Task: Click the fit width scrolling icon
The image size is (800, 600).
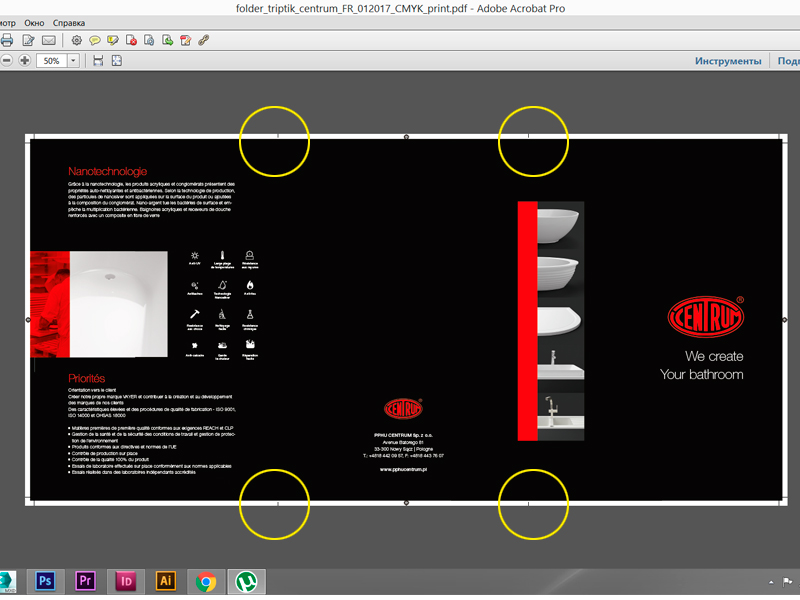Action: (98, 61)
